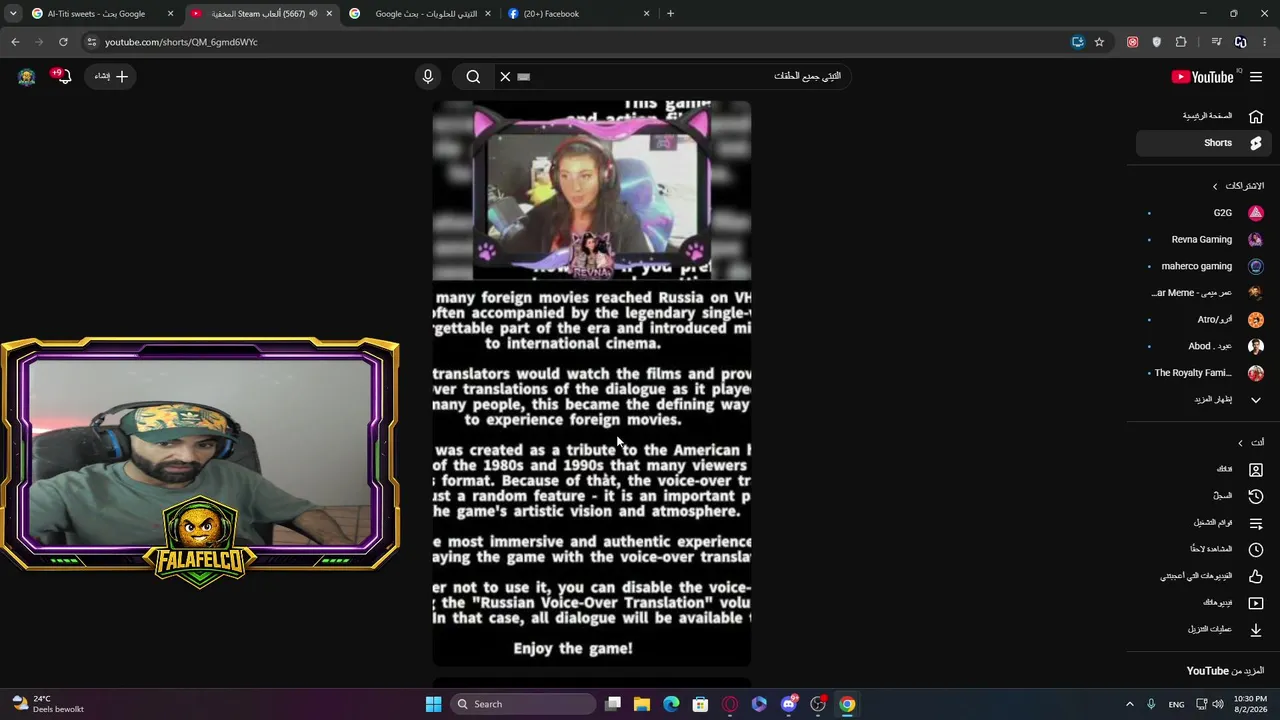The image size is (1280, 720).
Task: Open the History icon in the sidebar
Action: [1256, 496]
